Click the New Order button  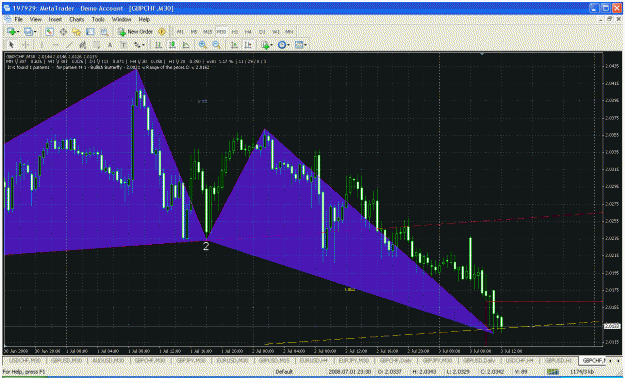136,32
